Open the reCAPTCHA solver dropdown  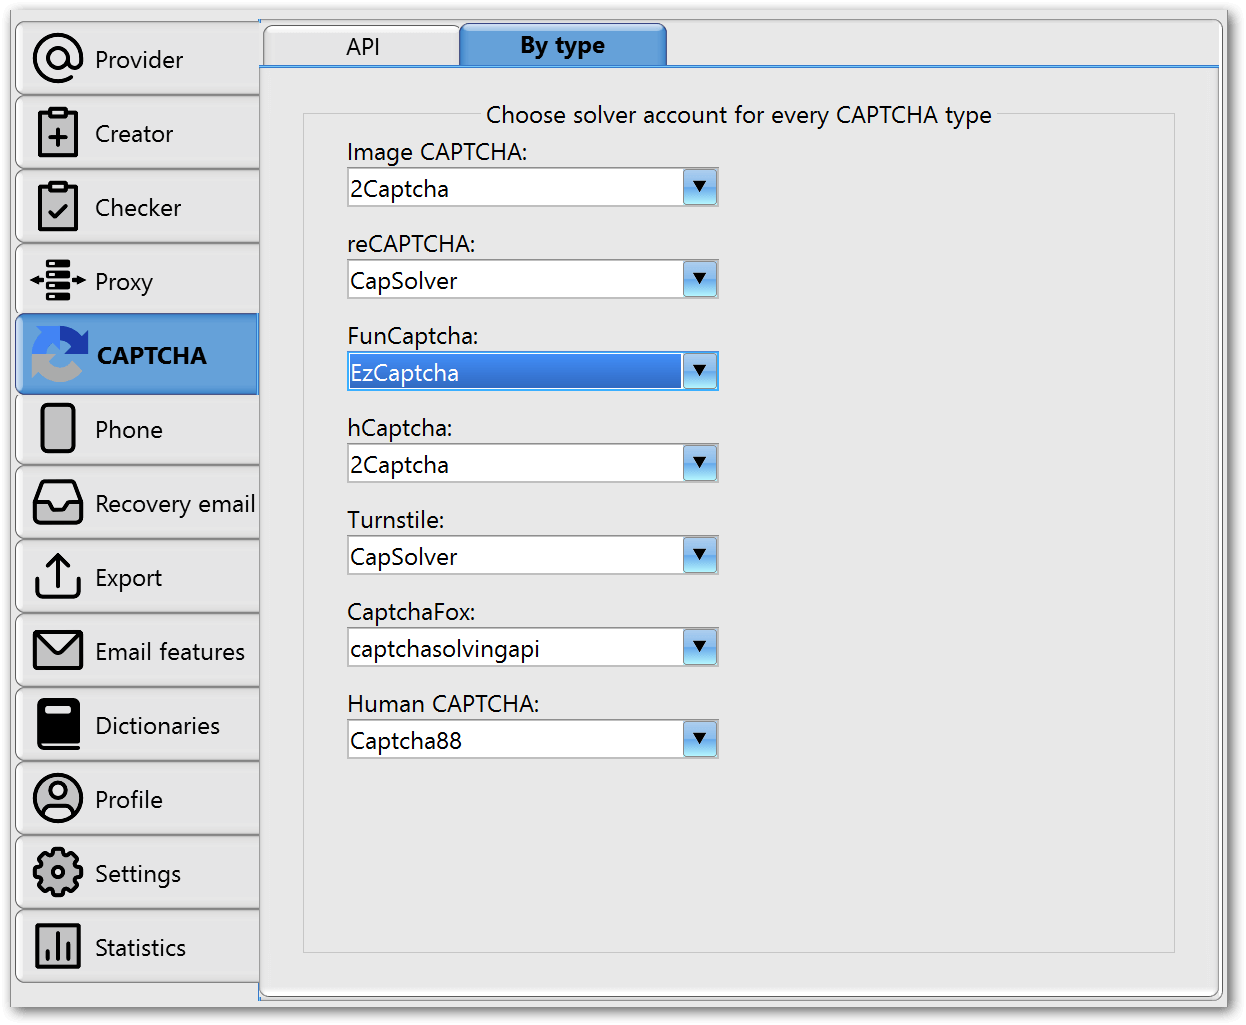tap(700, 279)
